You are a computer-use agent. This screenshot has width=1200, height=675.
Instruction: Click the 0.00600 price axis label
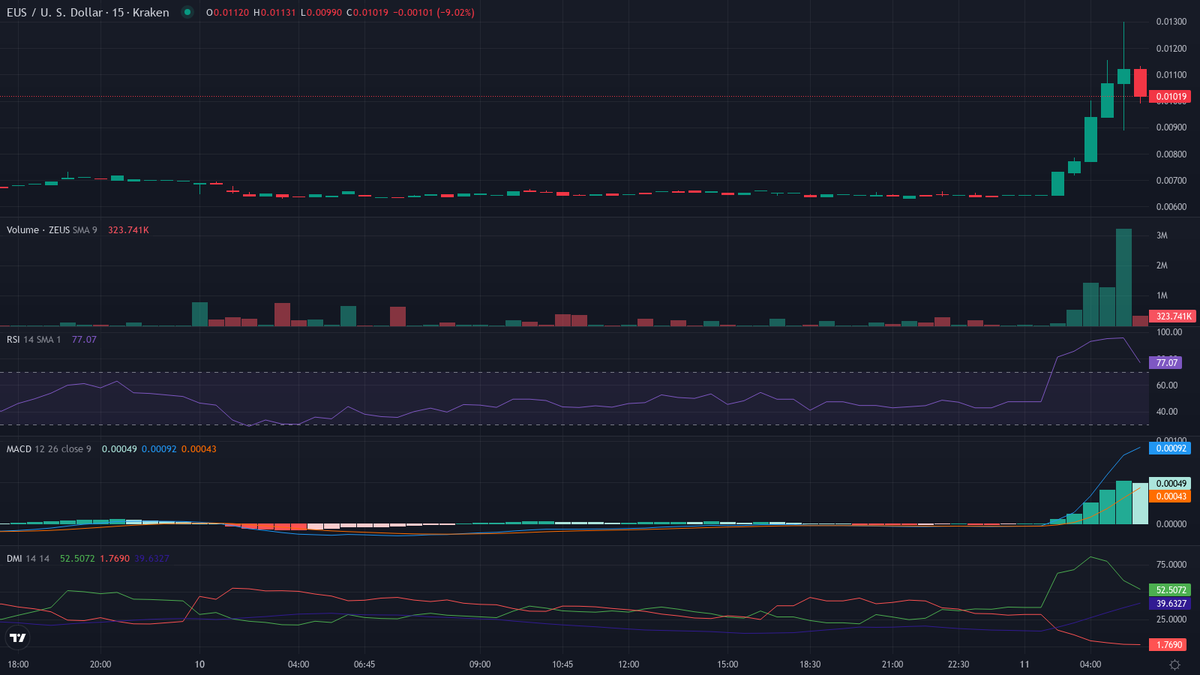(1170, 207)
